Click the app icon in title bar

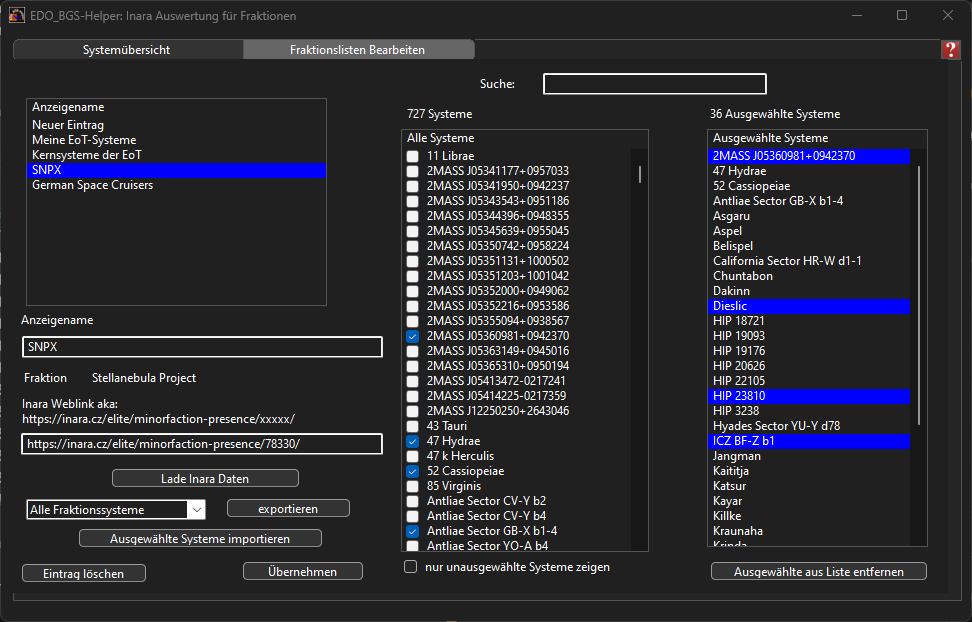[x=17, y=16]
